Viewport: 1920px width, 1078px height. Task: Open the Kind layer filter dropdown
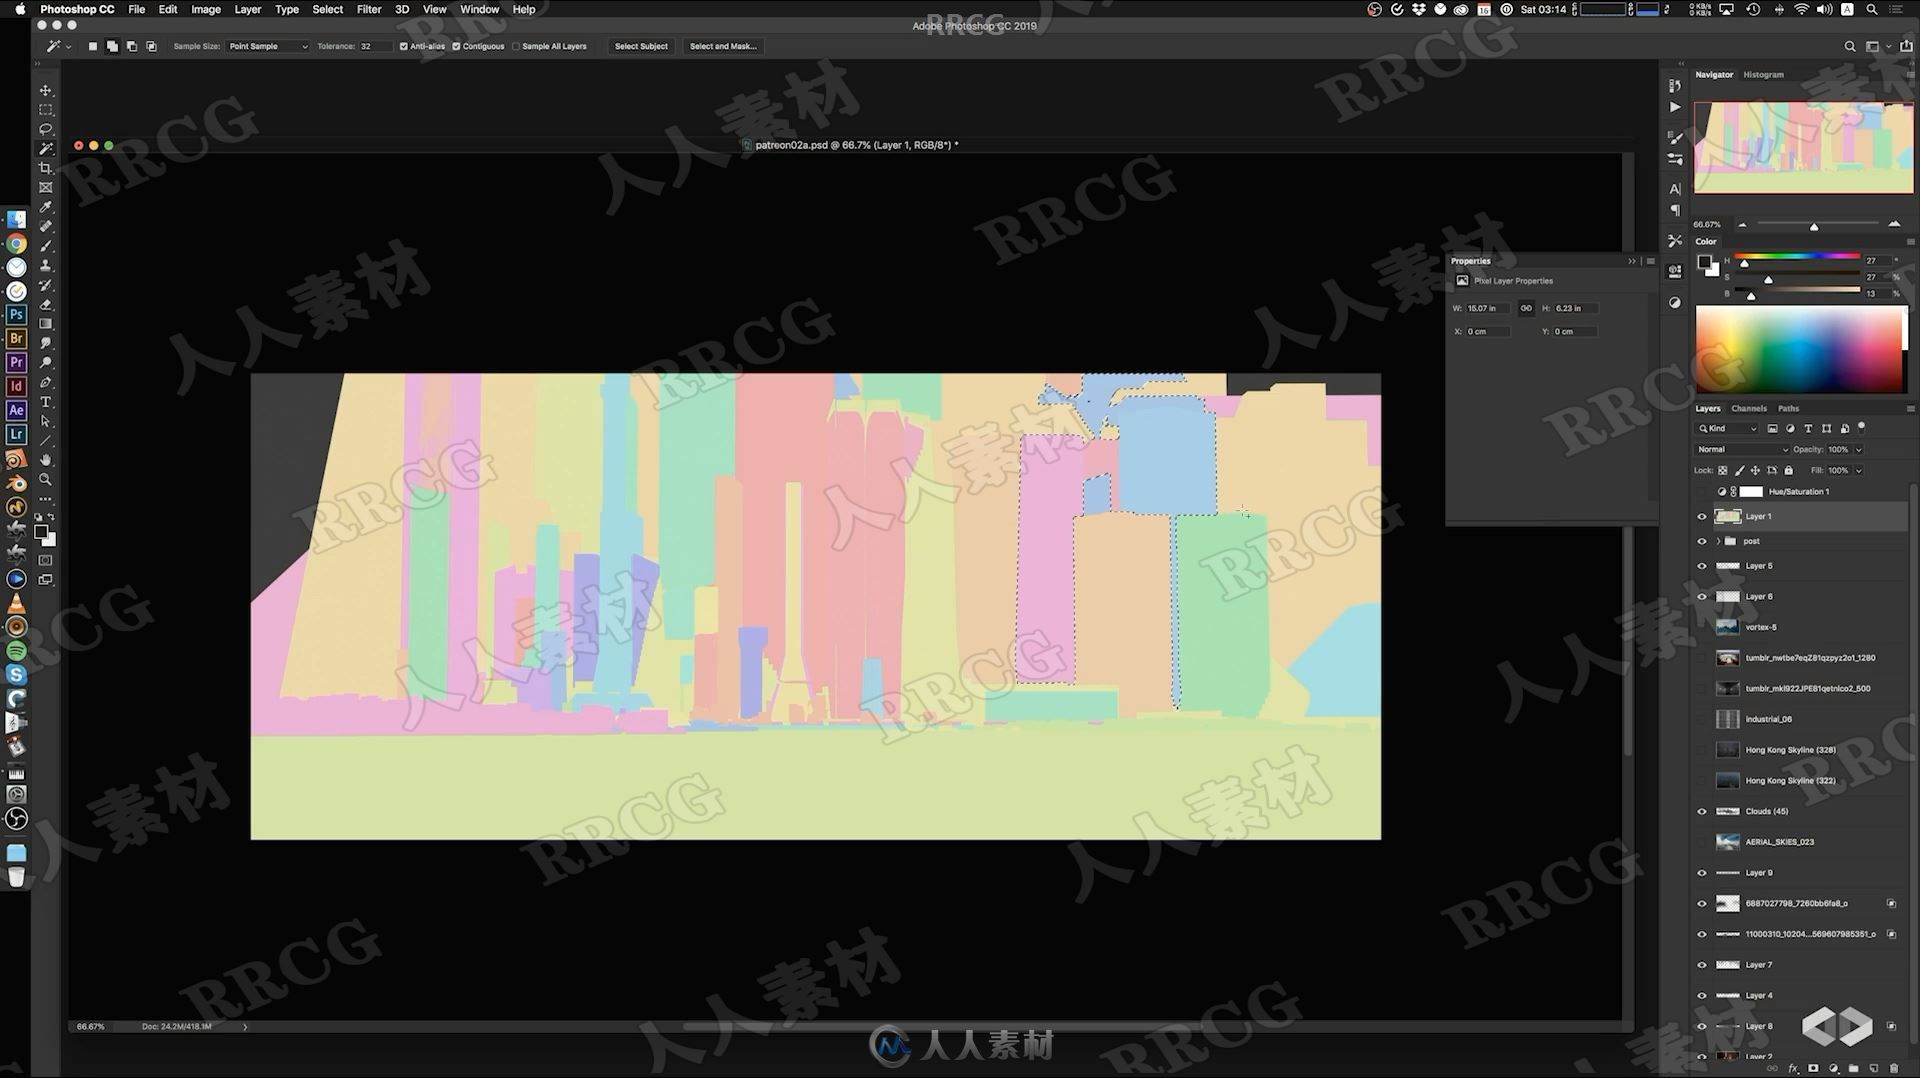coord(1727,428)
